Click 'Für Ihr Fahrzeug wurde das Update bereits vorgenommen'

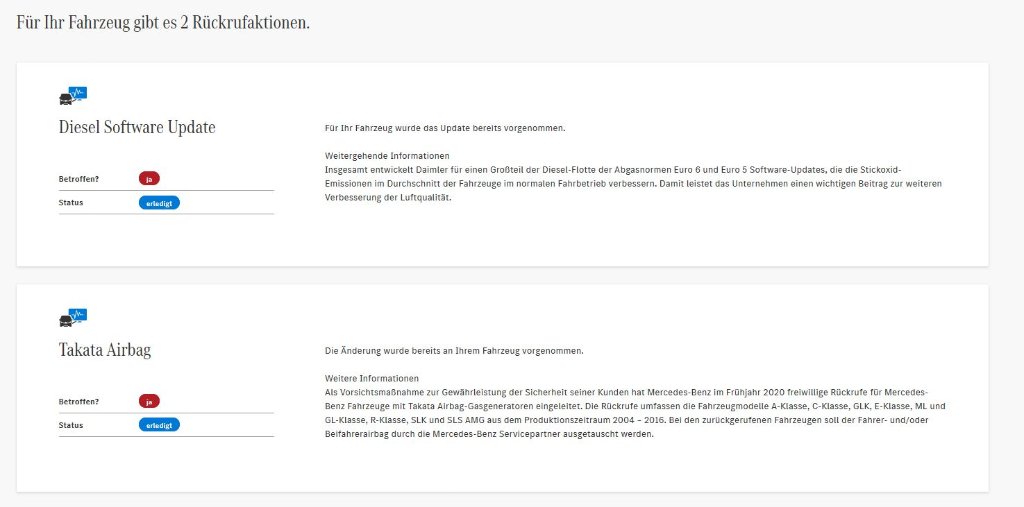click(445, 128)
